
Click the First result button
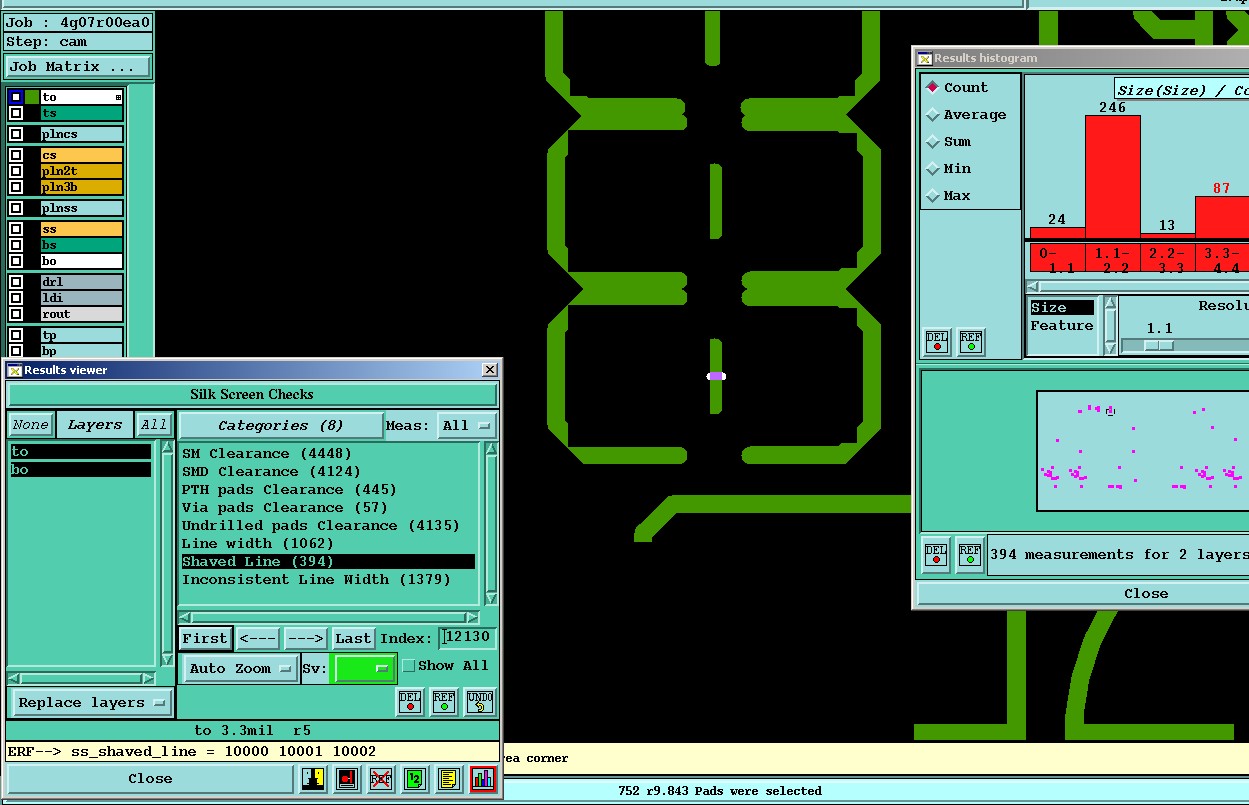coord(205,638)
